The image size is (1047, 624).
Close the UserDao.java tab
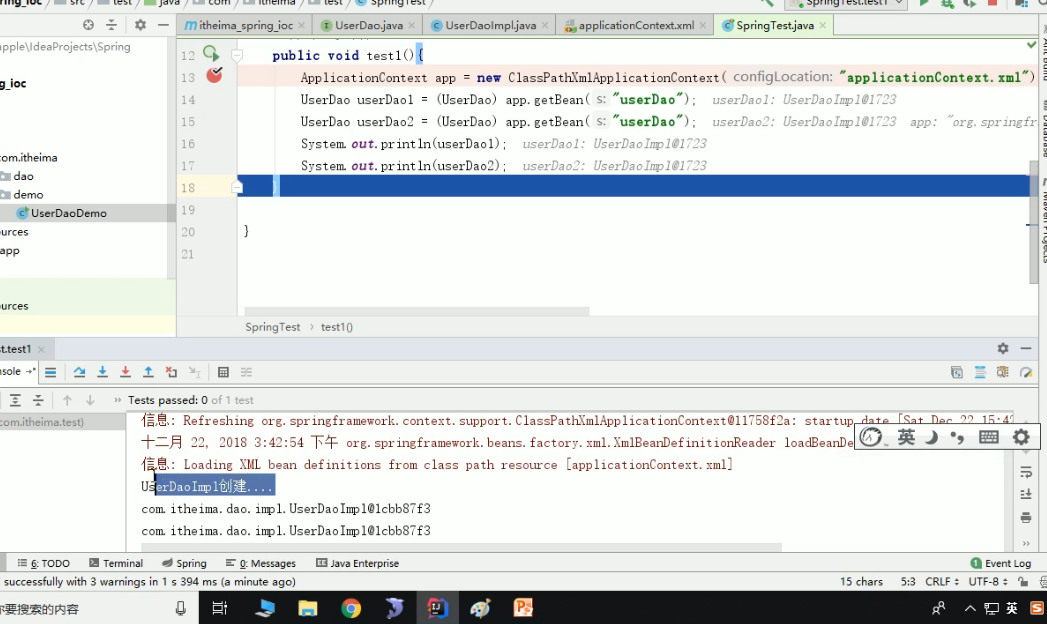411,25
